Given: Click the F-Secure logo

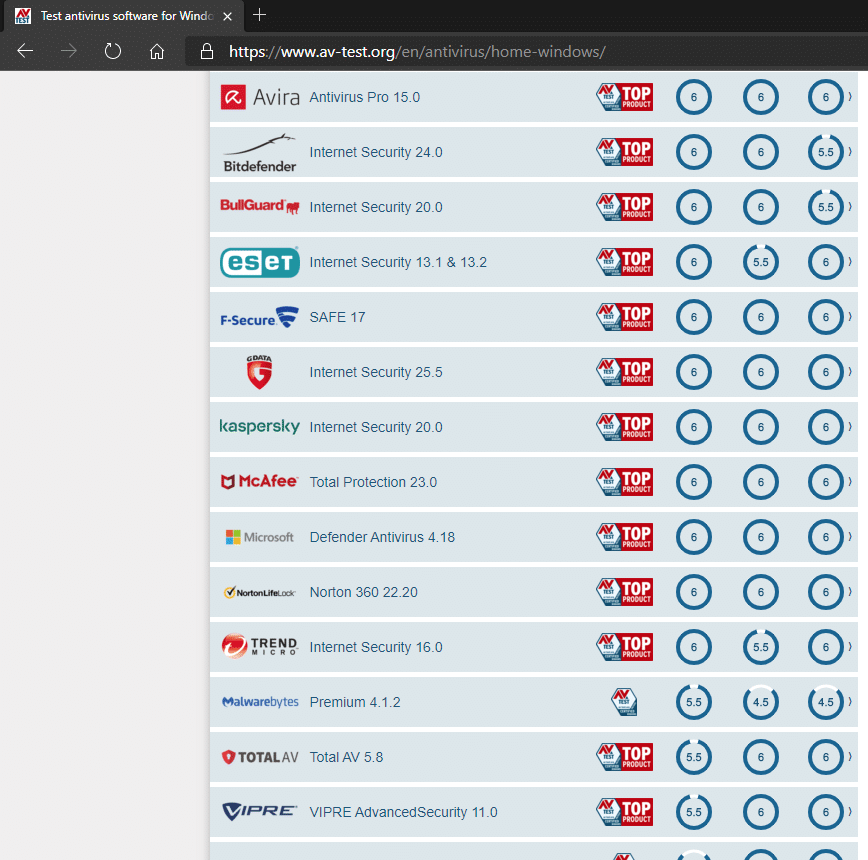Looking at the screenshot, I should [260, 317].
